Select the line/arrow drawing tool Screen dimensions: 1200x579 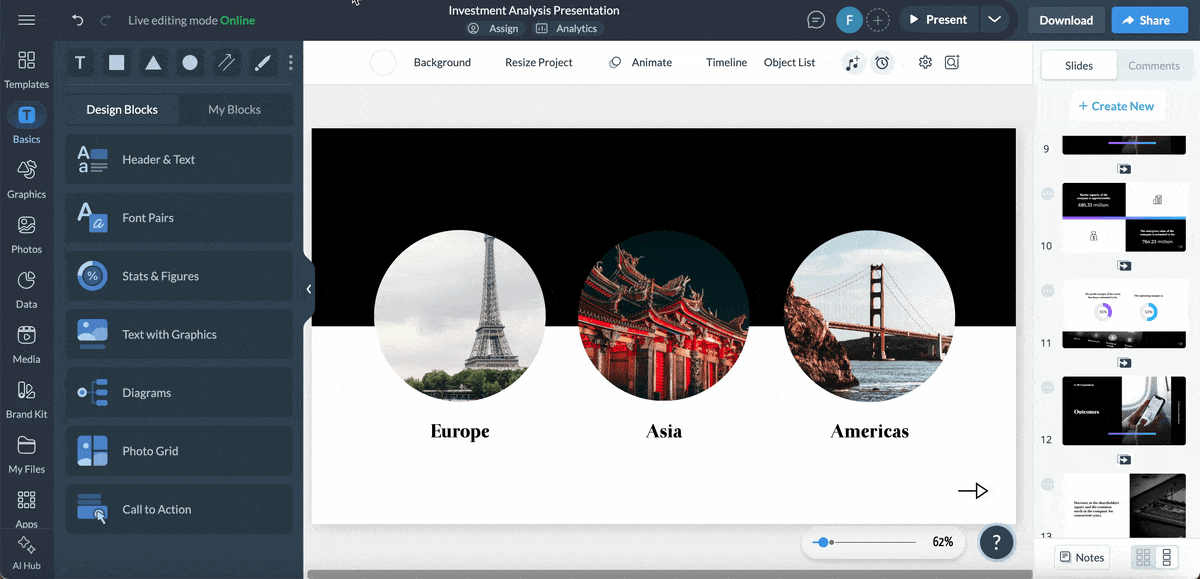tap(226, 62)
